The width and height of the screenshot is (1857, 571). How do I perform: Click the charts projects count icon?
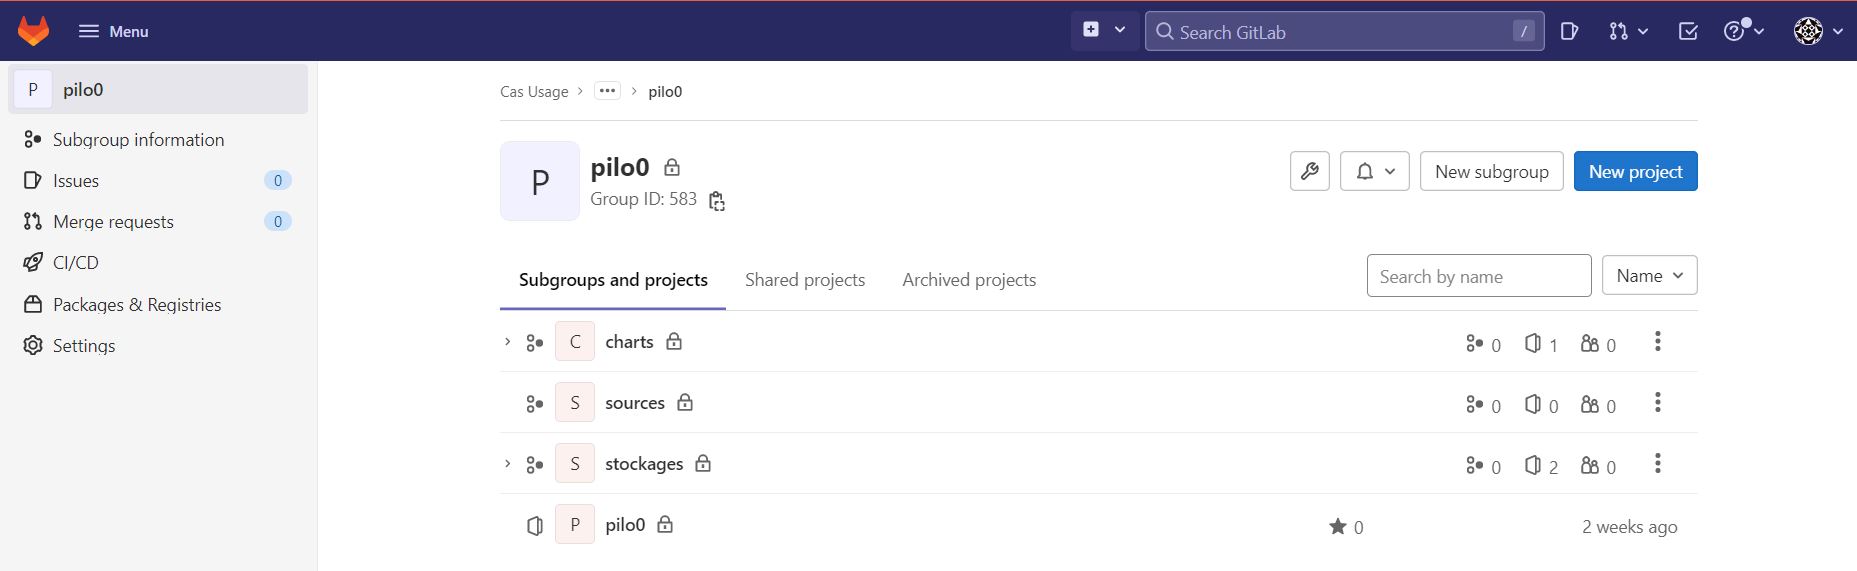click(x=1533, y=343)
